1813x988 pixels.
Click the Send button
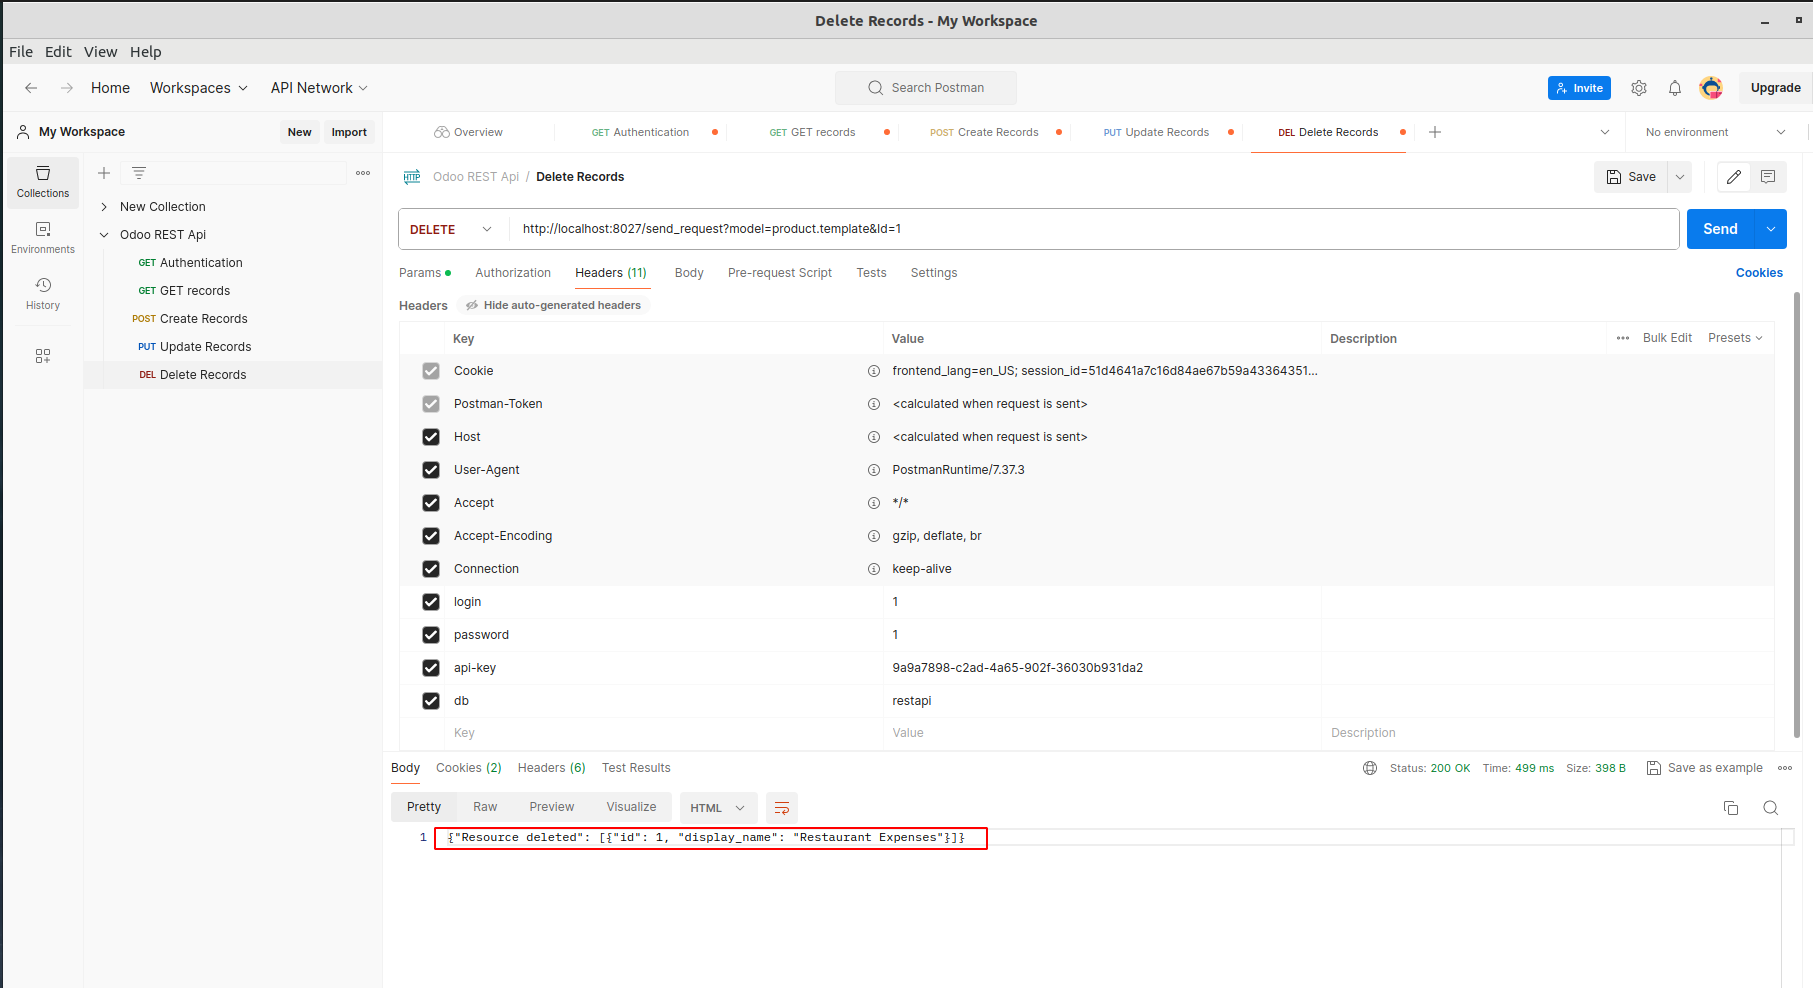click(1721, 229)
